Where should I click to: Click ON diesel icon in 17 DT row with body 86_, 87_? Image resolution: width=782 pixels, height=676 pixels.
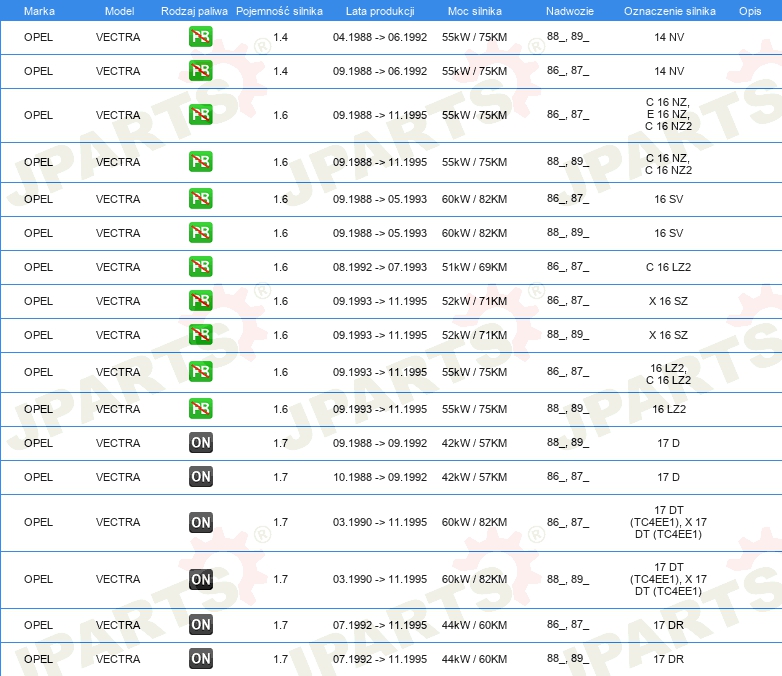point(200,522)
